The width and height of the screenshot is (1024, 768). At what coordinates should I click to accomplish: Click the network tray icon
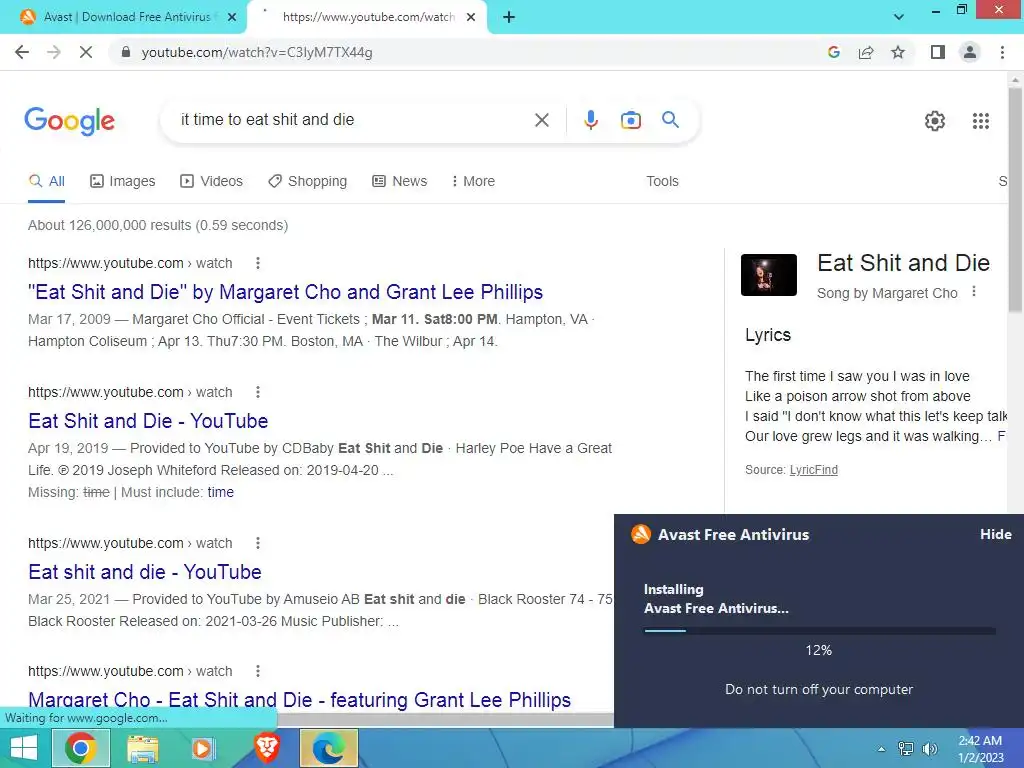pyautogui.click(x=906, y=748)
